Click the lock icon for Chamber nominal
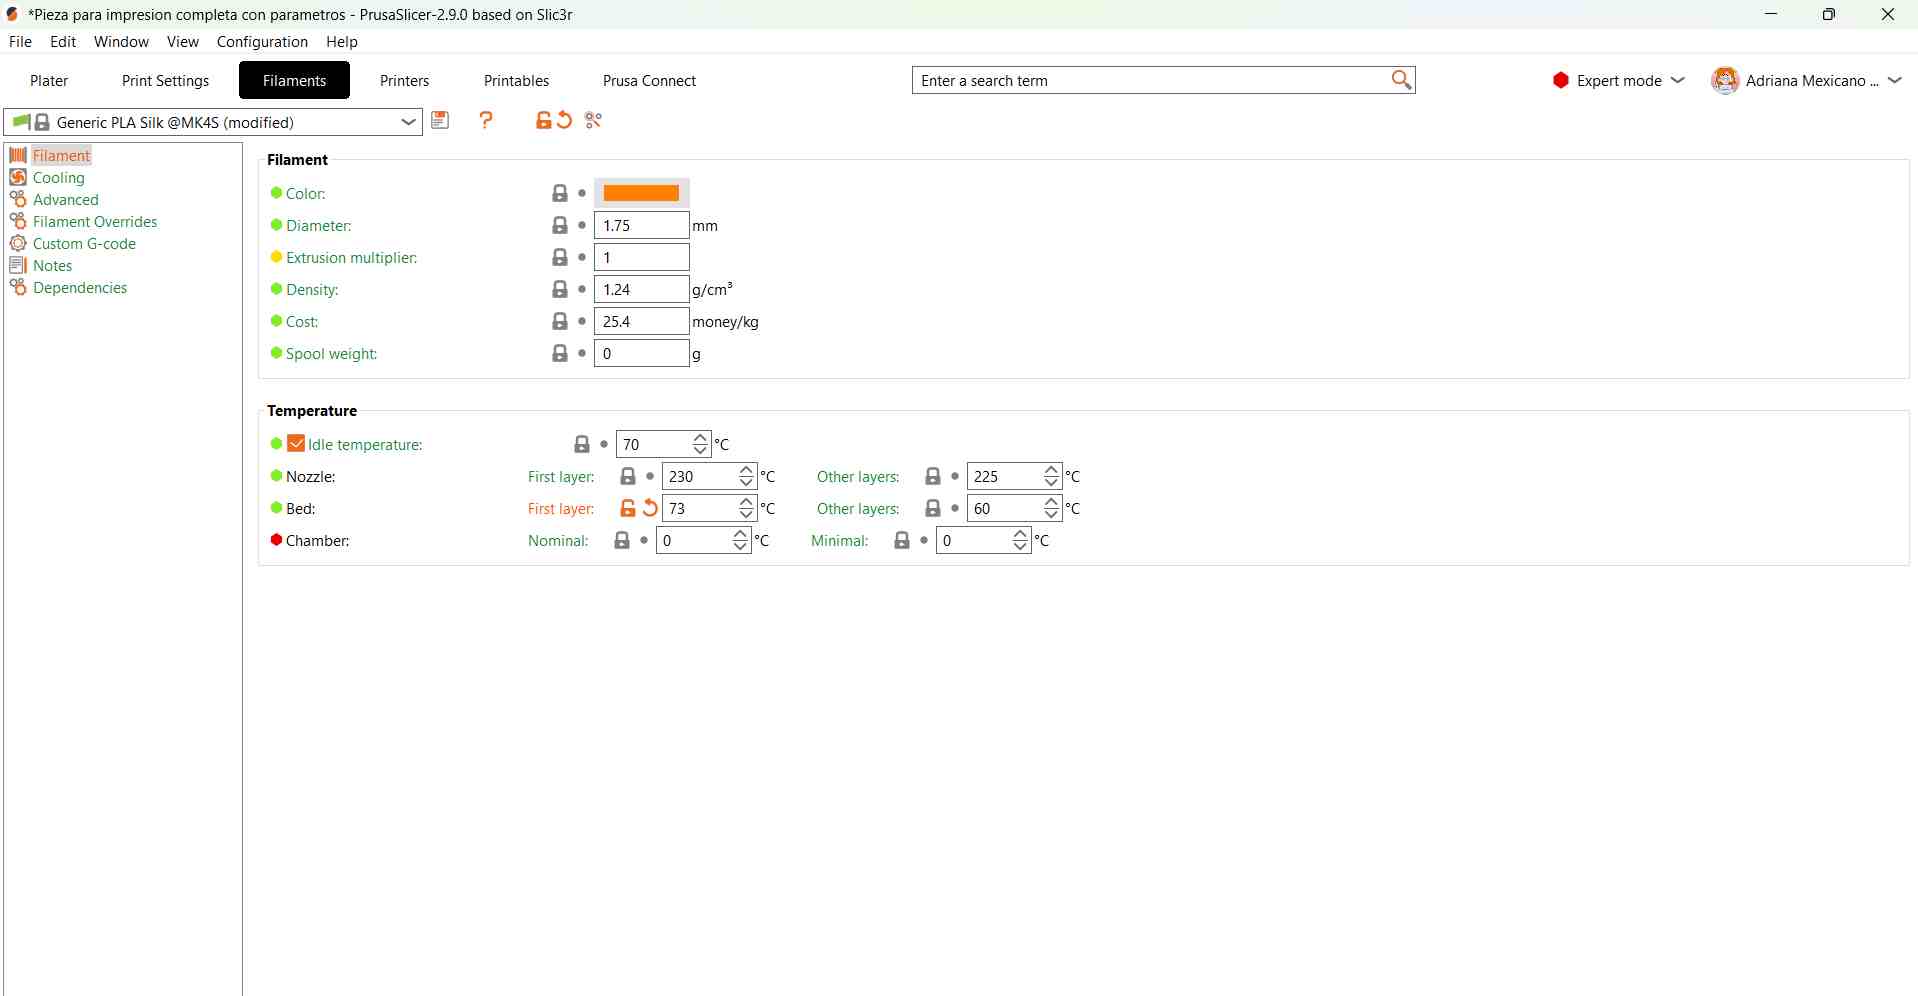 pyautogui.click(x=623, y=540)
